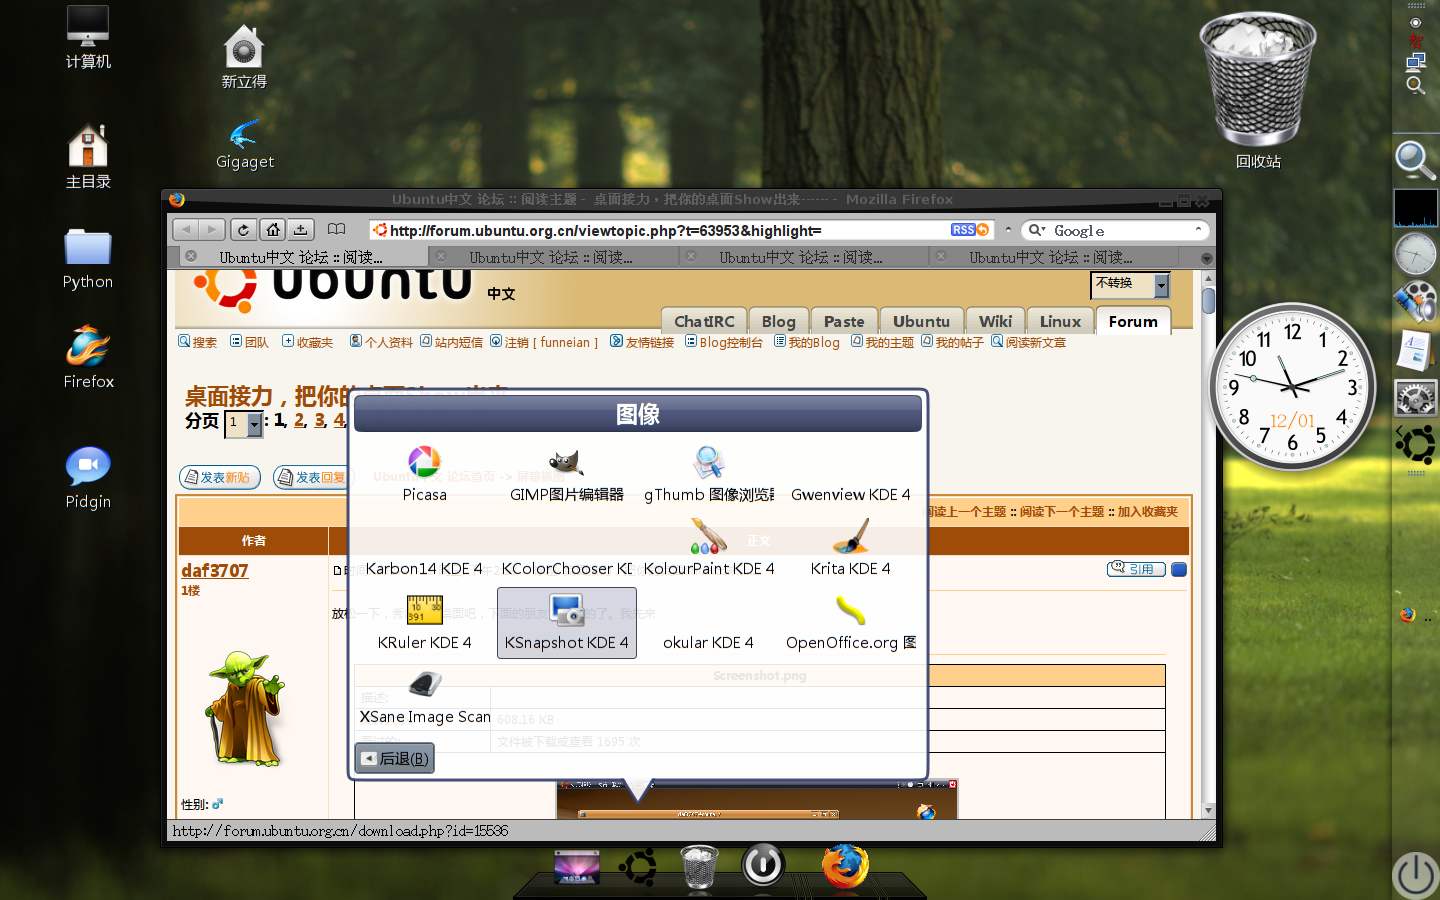Open the 回收站 trash on desktop
This screenshot has width=1440, height=900.
[1258, 90]
